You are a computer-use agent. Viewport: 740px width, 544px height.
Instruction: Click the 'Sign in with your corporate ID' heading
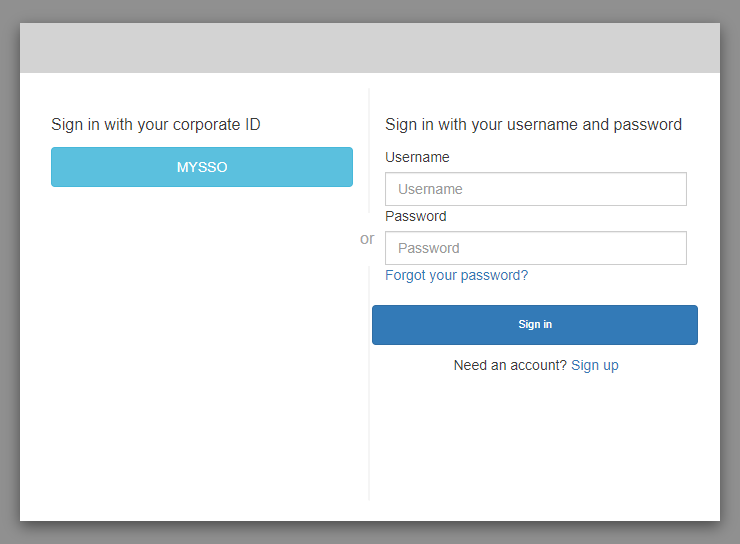pyautogui.click(x=155, y=125)
